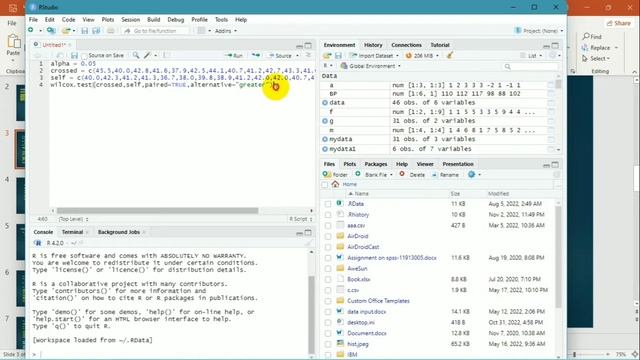Open the Document.docx file link

coord(367,333)
